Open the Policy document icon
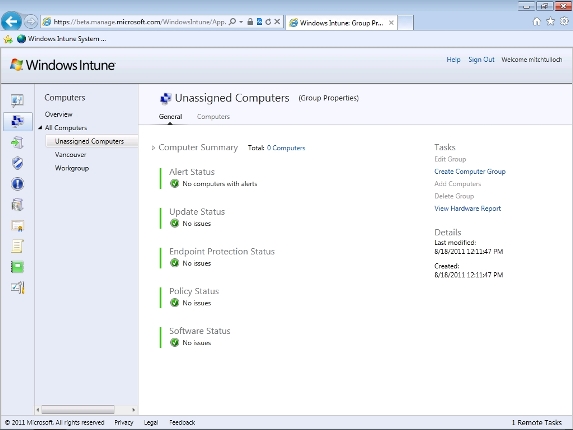The image size is (573, 430). (17, 246)
